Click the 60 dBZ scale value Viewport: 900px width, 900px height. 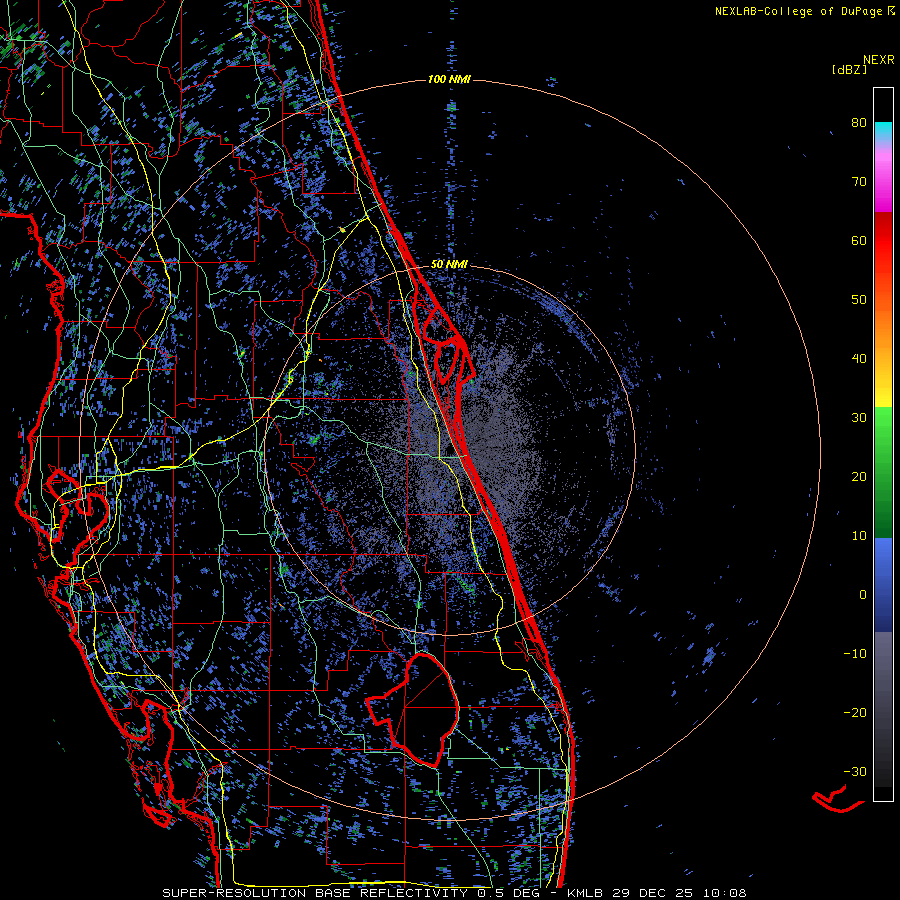click(x=859, y=241)
